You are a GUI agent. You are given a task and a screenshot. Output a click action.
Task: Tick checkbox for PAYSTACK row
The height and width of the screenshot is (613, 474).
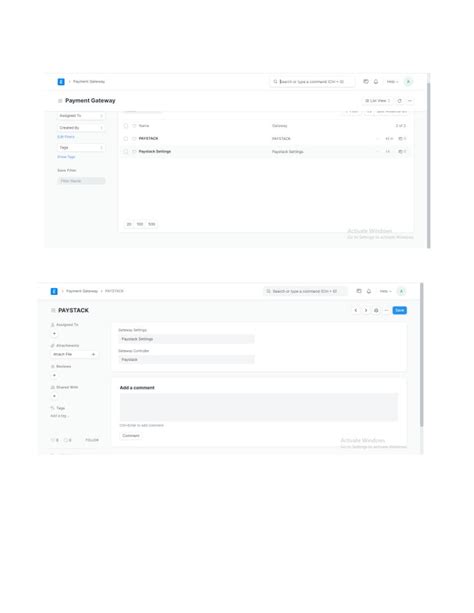126,139
